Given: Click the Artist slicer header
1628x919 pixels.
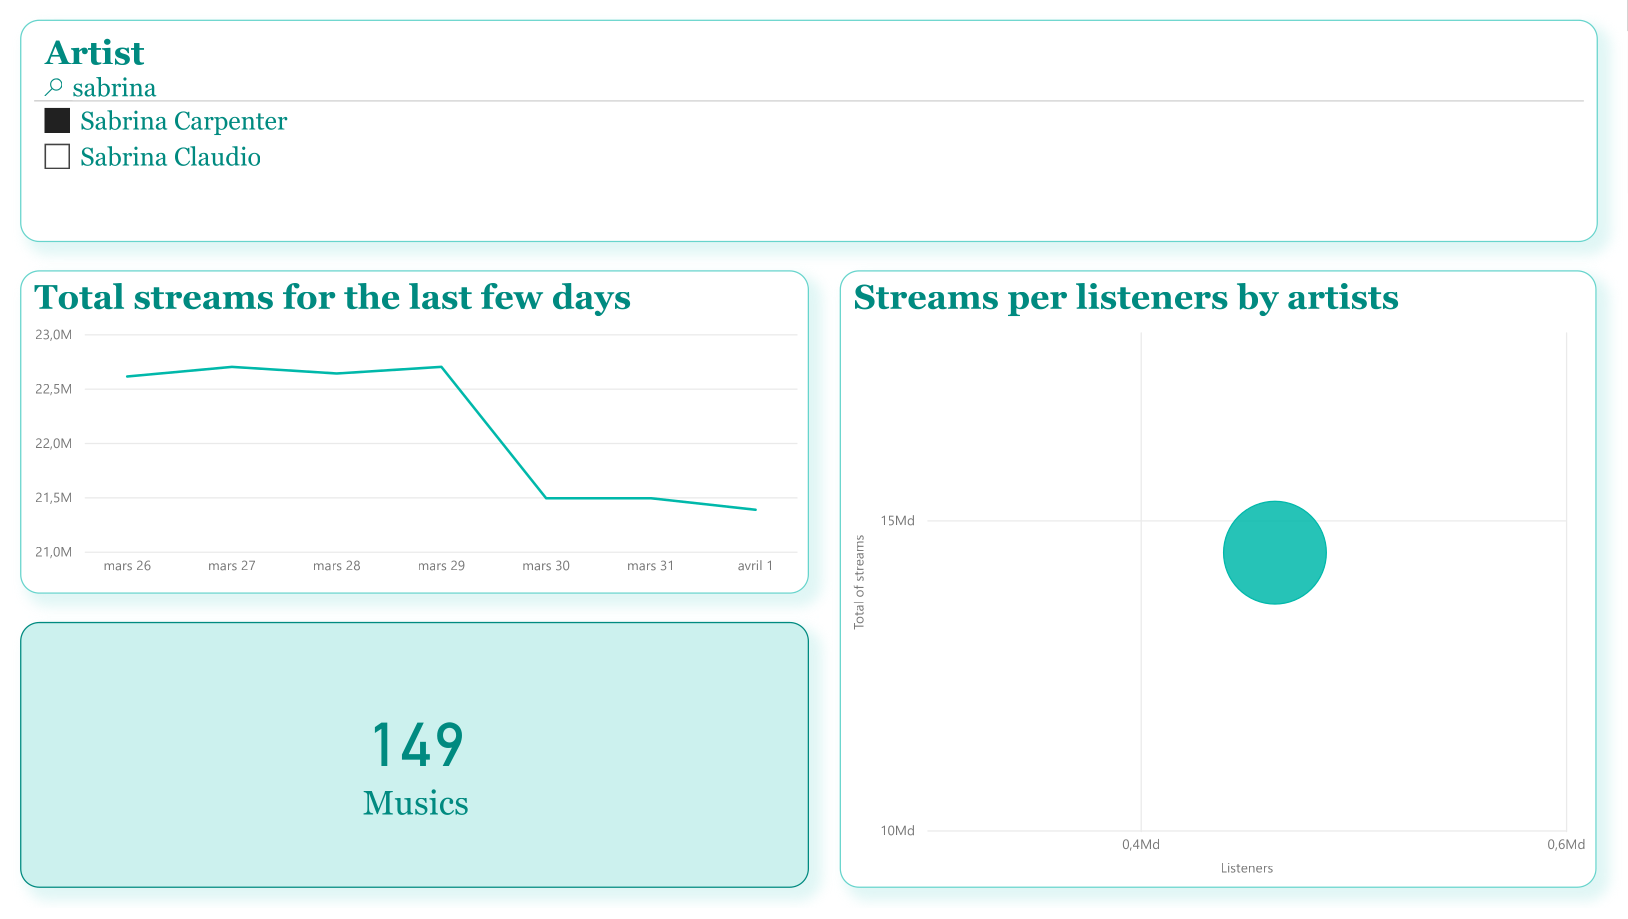Looking at the screenshot, I should pyautogui.click(x=95, y=53).
